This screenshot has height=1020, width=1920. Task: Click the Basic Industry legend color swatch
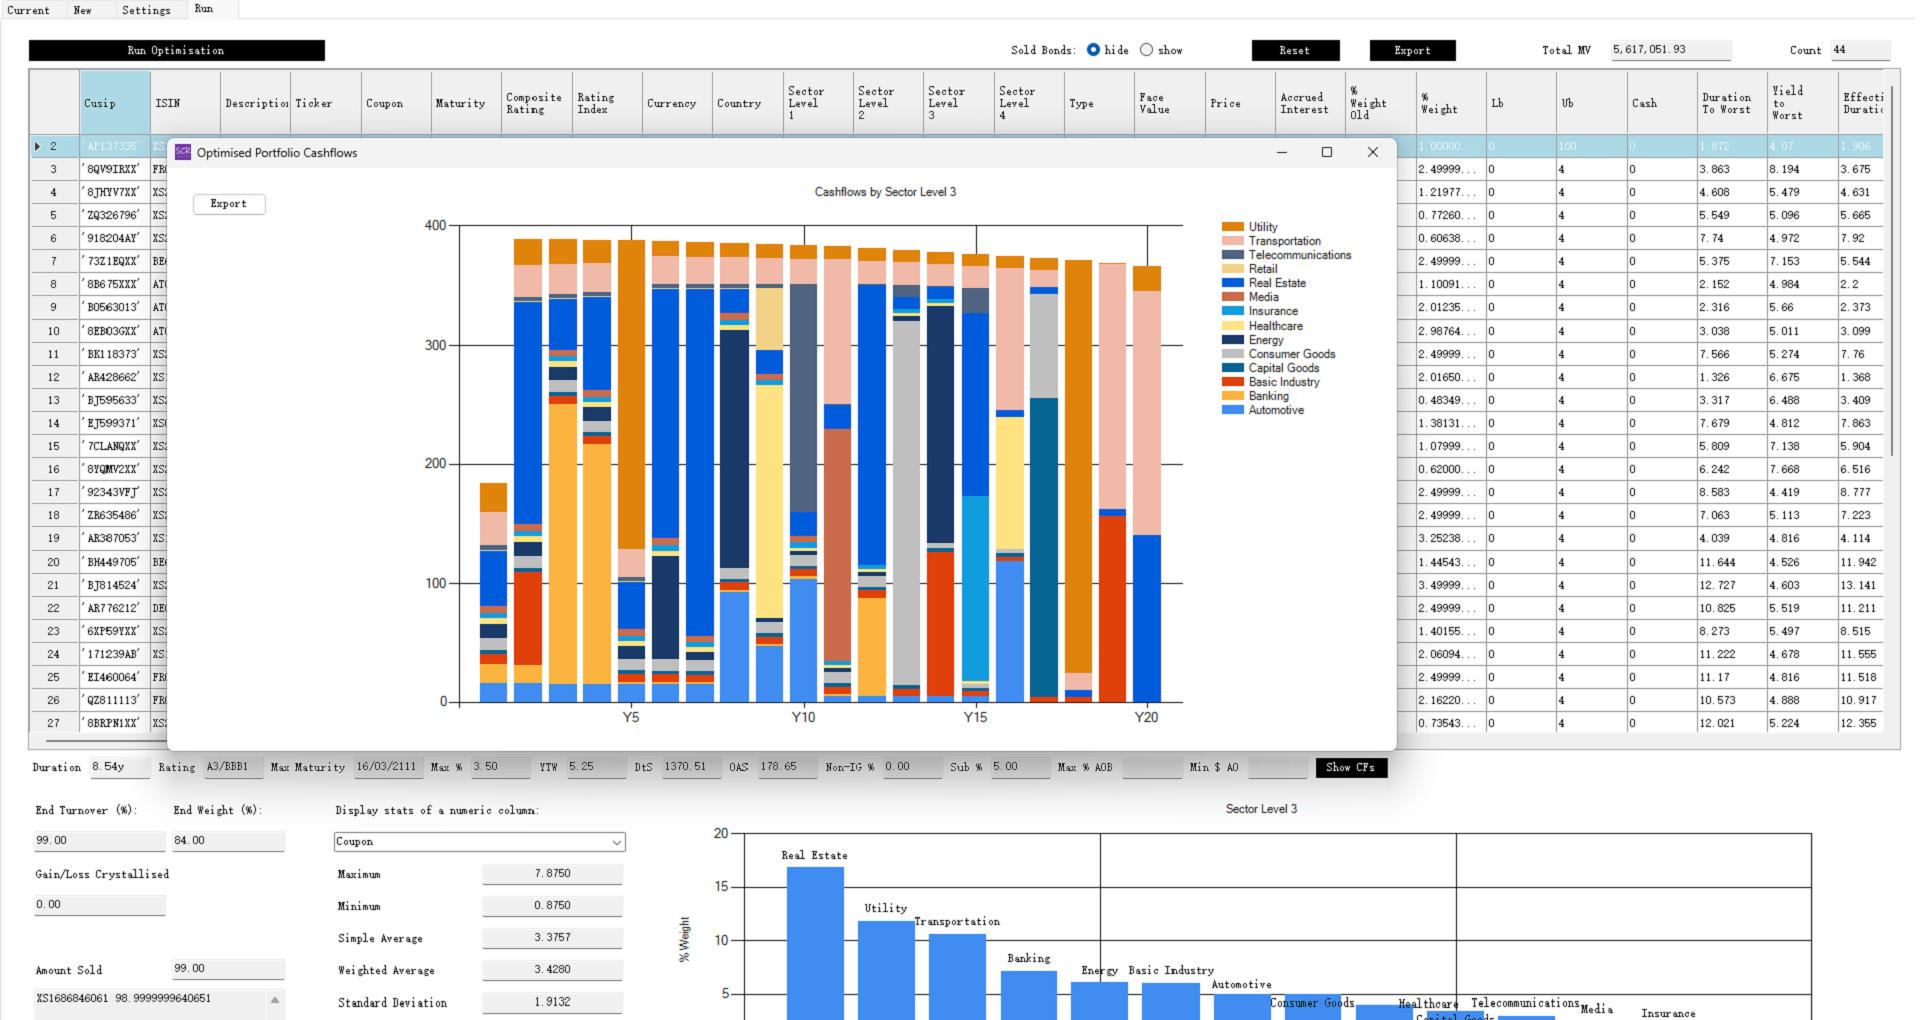[x=1232, y=382]
